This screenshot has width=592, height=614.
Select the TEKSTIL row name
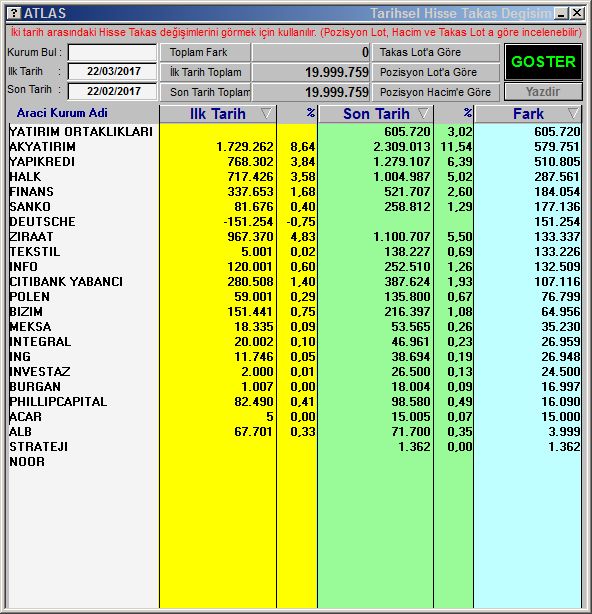pos(35,252)
